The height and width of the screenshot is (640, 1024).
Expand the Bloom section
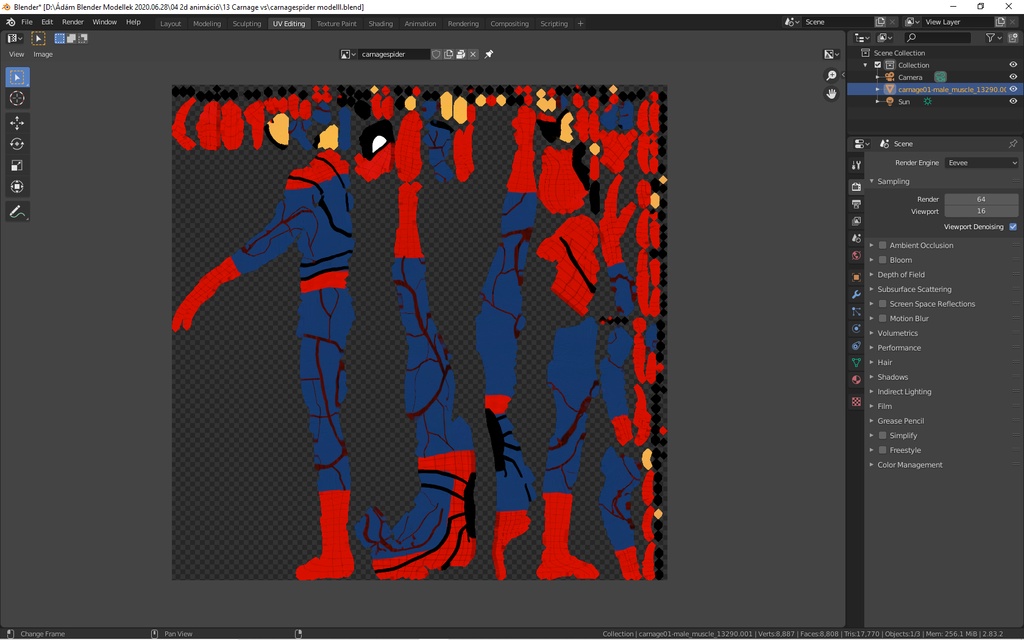pyautogui.click(x=871, y=259)
